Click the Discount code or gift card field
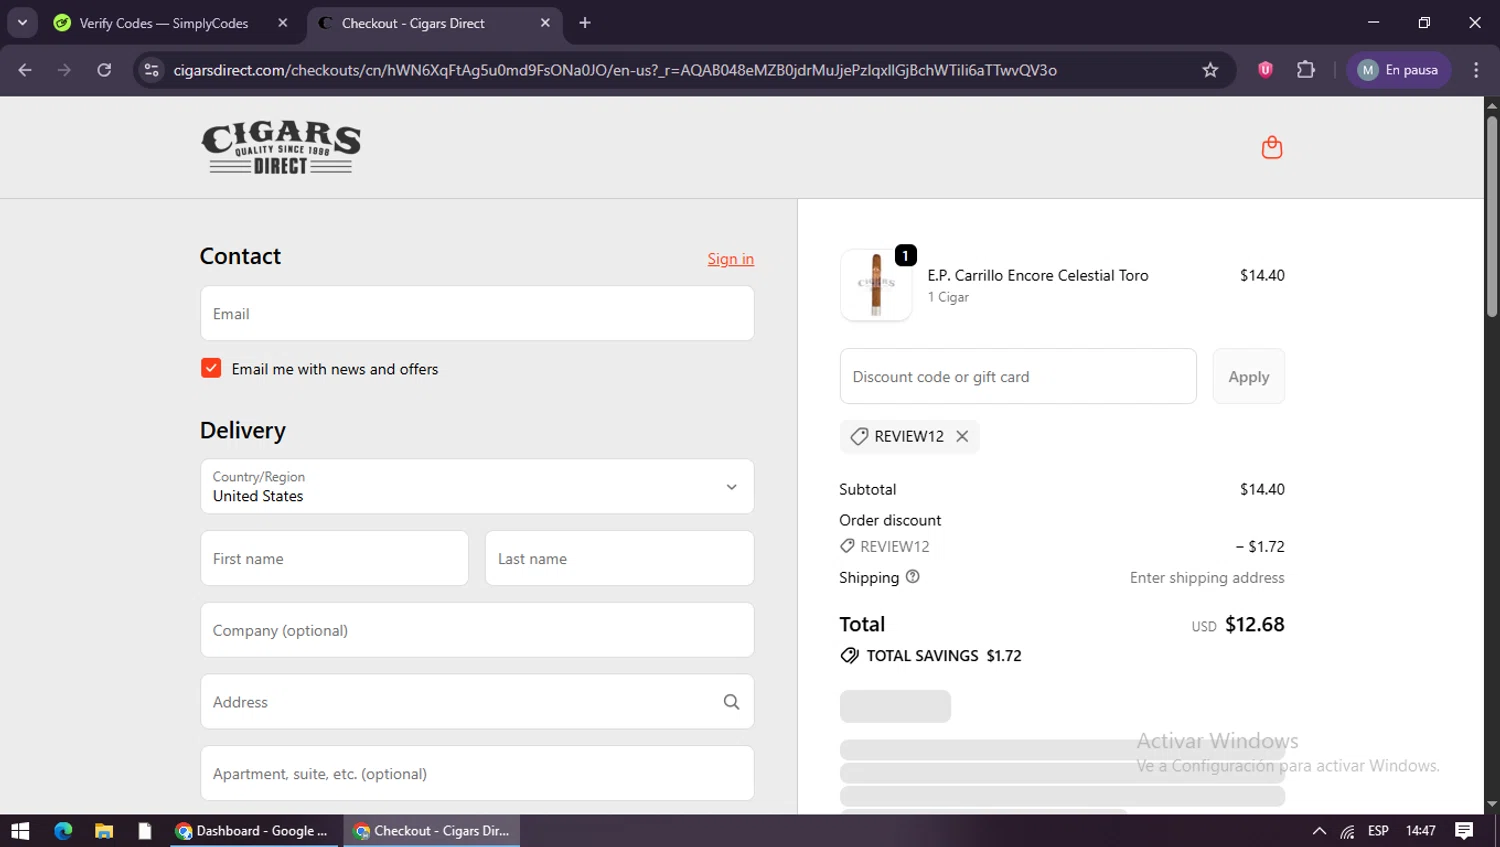 click(1018, 377)
